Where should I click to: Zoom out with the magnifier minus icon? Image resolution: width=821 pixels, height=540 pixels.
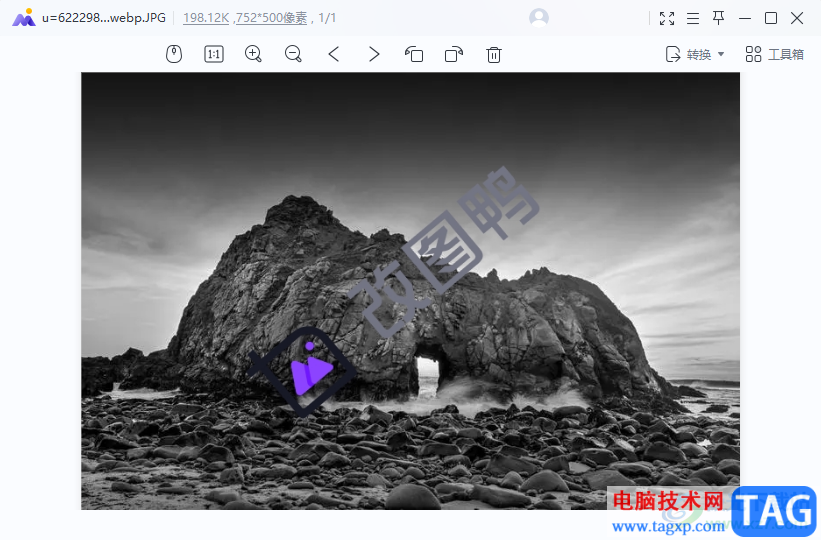(293, 54)
